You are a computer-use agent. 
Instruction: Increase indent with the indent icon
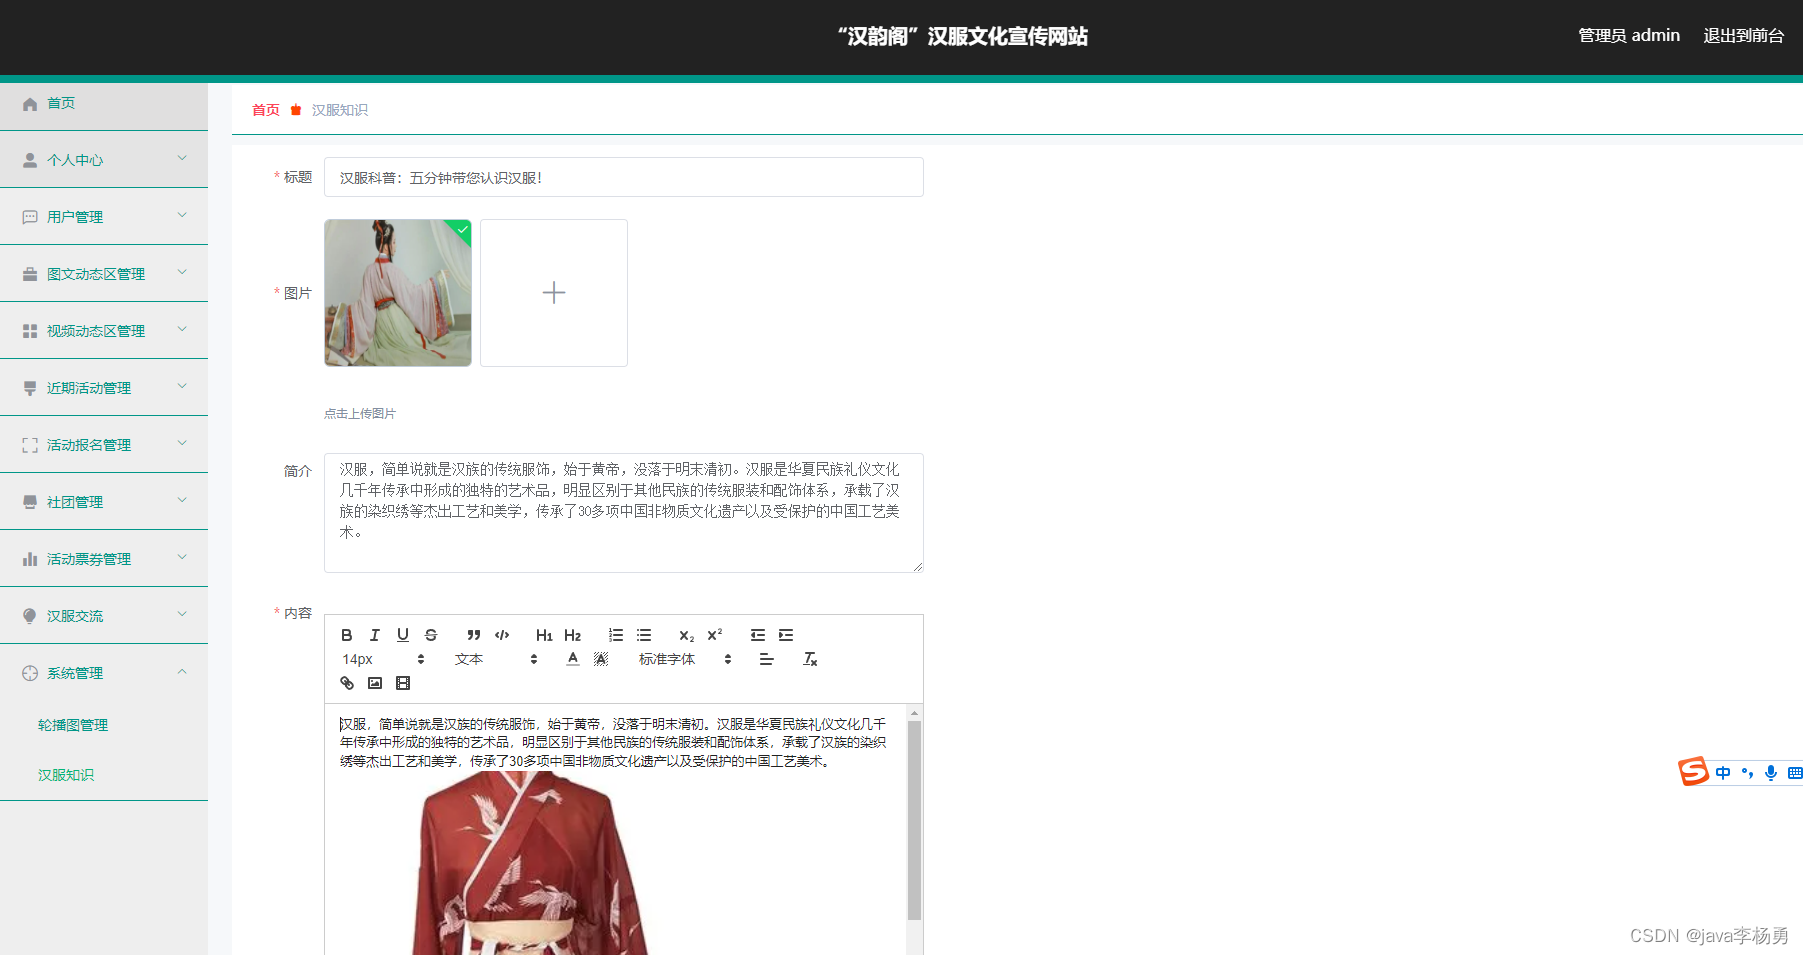[x=786, y=635]
